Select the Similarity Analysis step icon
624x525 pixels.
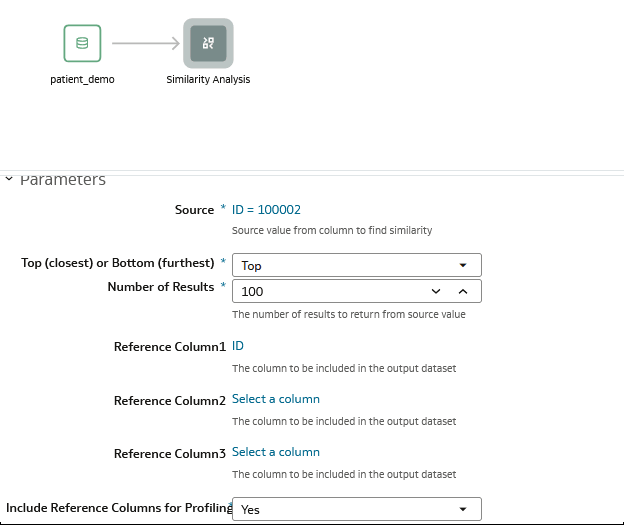[x=208, y=43]
